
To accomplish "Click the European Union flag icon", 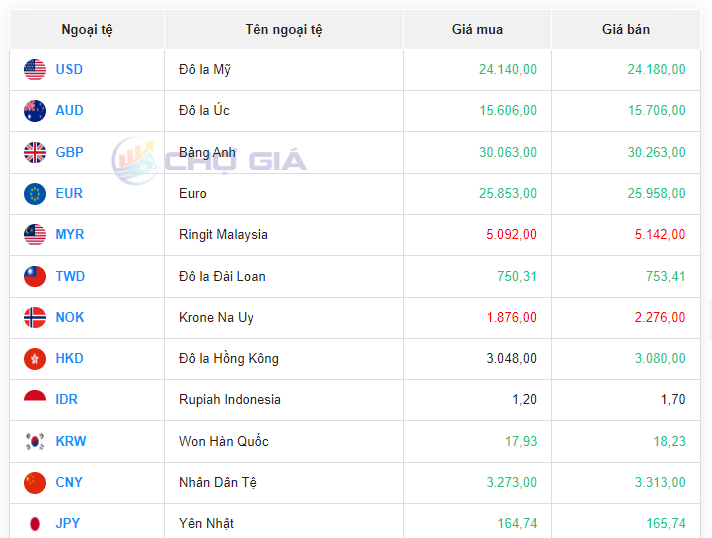I will pyautogui.click(x=35, y=194).
